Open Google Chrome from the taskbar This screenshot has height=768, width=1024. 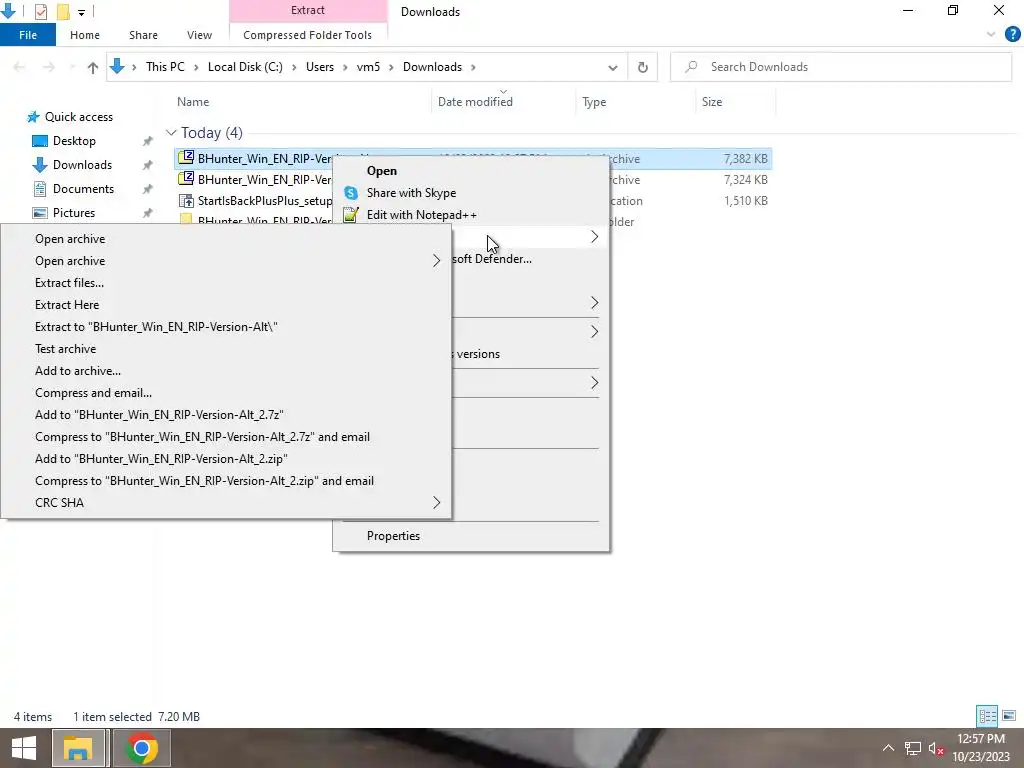click(142, 748)
